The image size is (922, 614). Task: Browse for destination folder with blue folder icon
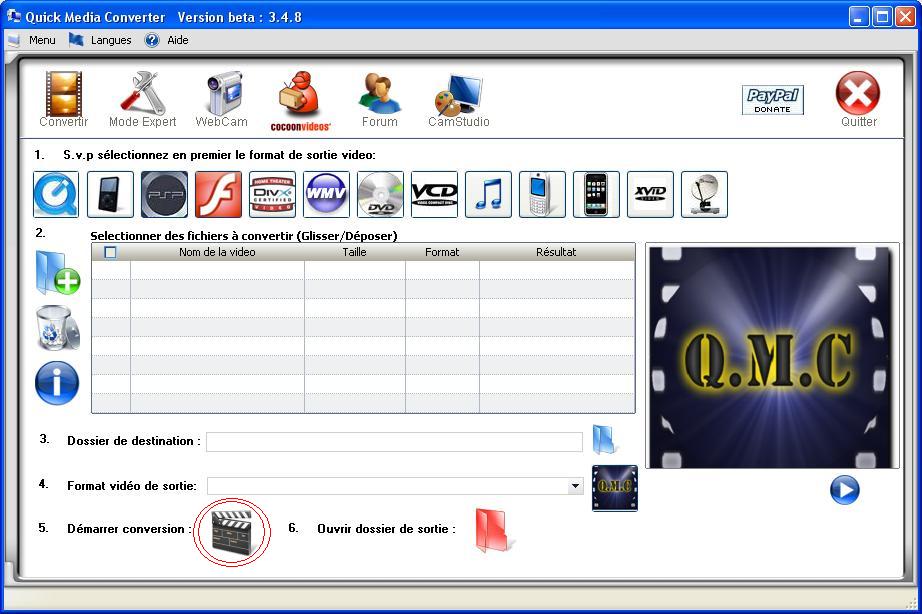click(604, 440)
